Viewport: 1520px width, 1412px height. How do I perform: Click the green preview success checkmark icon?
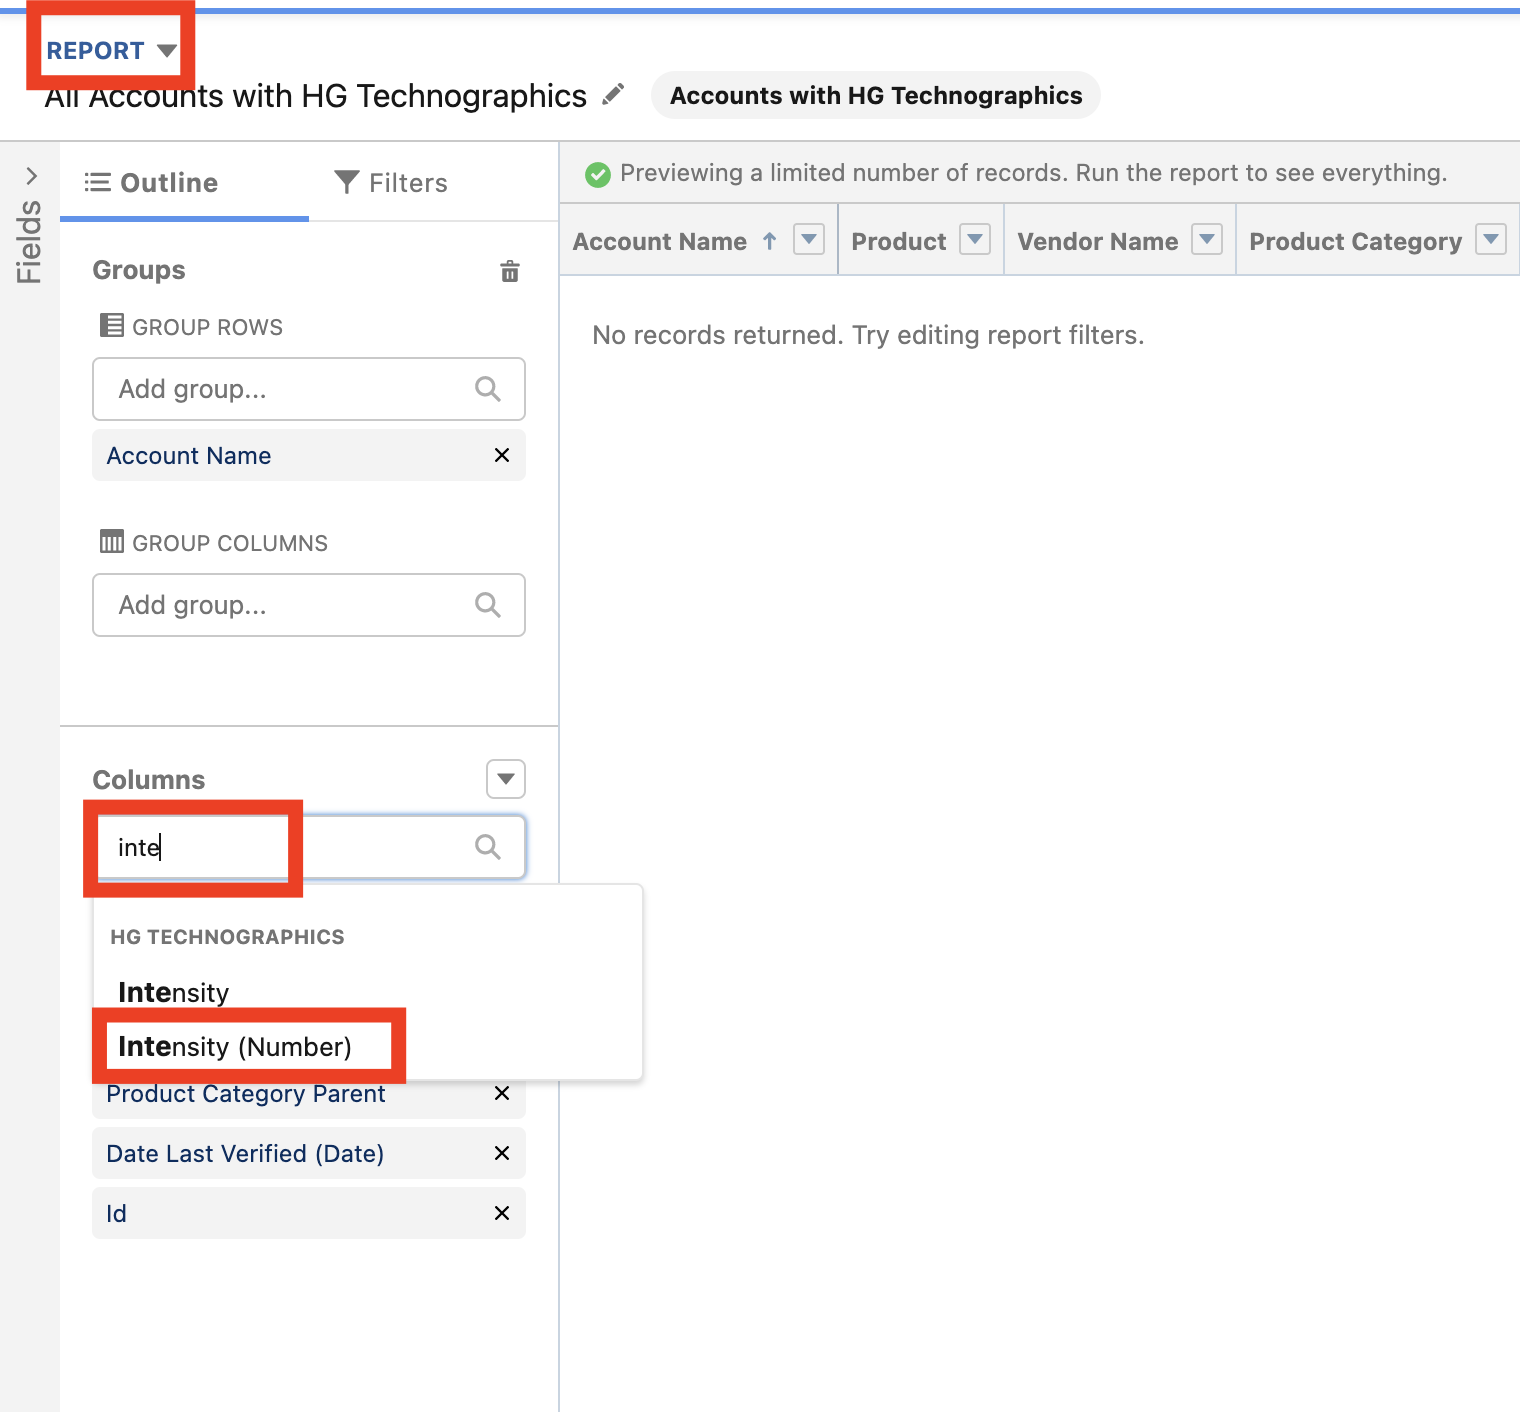[598, 174]
